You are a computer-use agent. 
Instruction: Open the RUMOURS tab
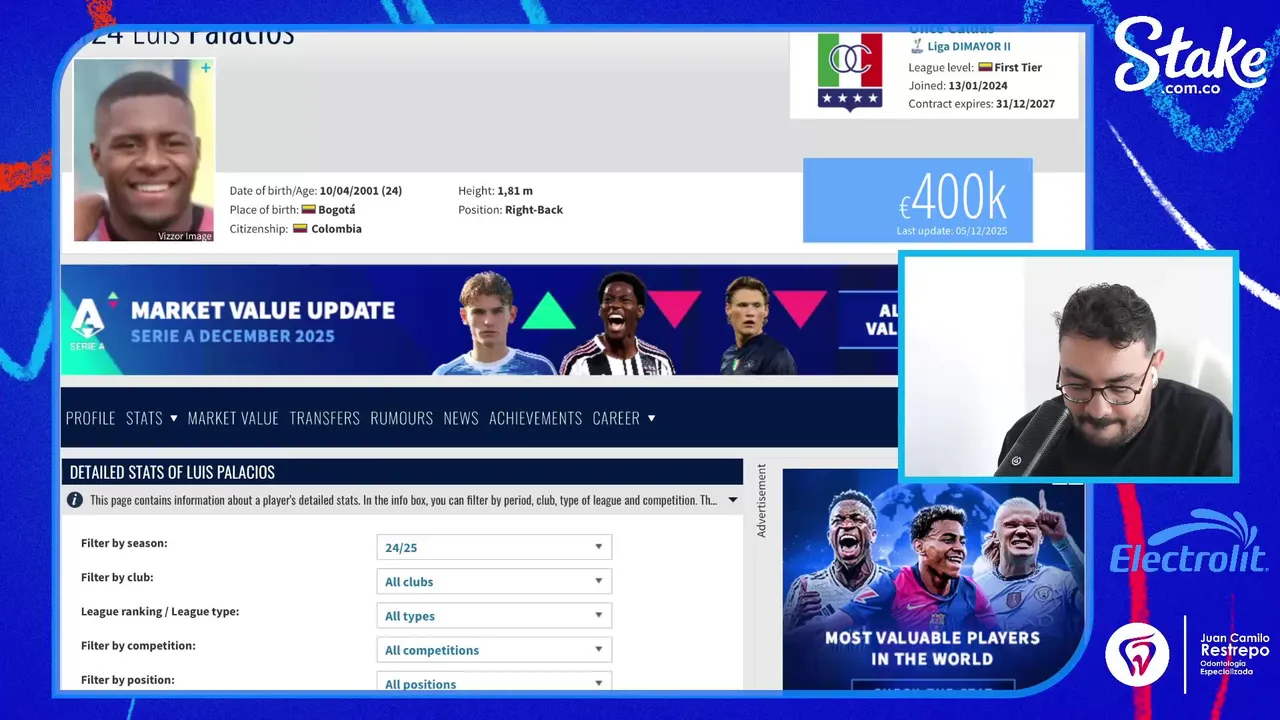point(402,418)
